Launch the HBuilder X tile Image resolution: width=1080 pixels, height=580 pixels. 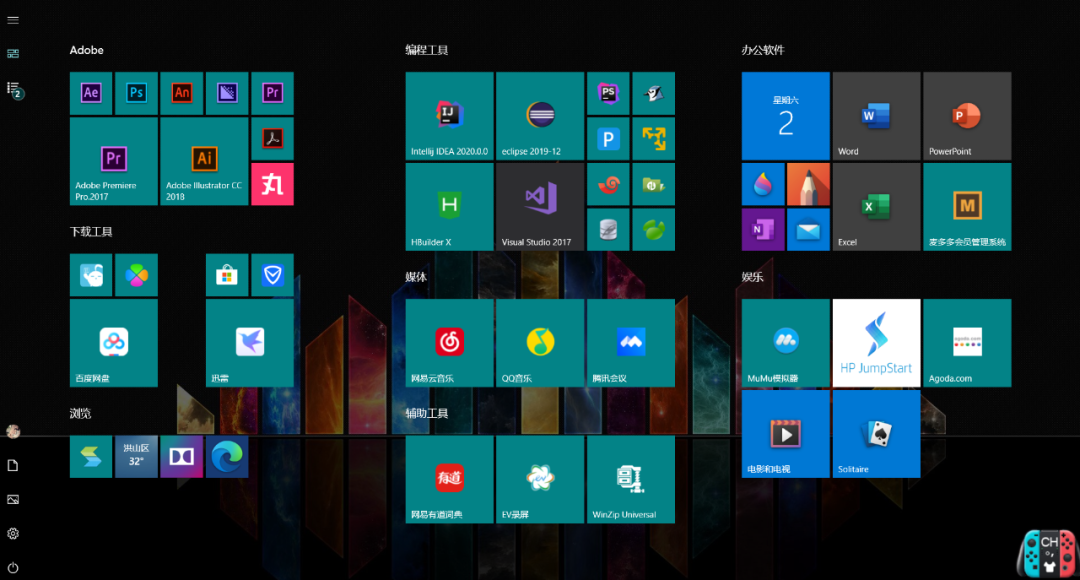(450, 207)
